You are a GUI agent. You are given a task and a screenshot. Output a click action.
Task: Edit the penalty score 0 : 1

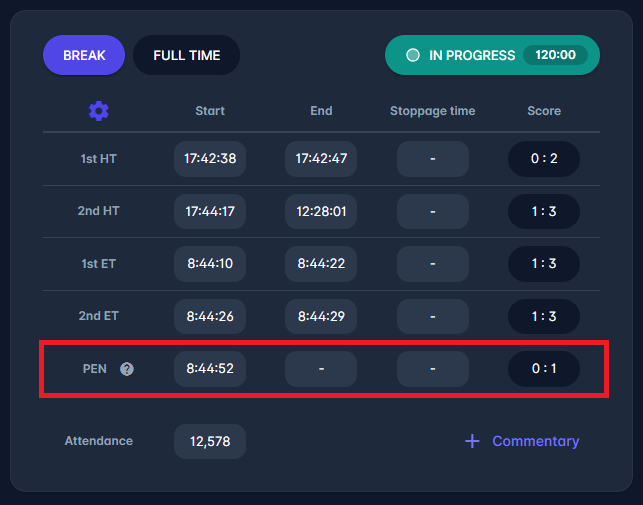point(544,369)
